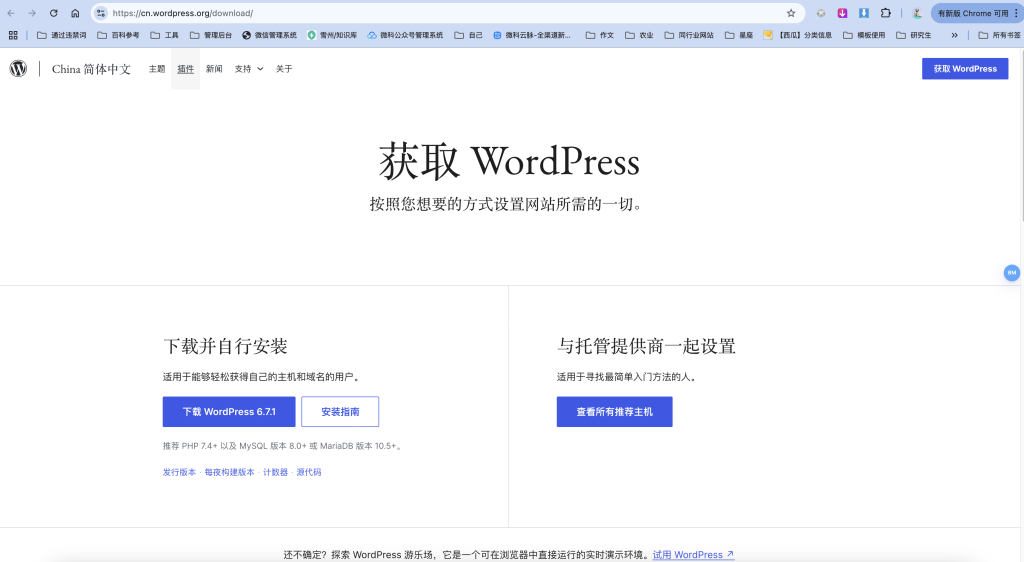
Task: Click the 有新版 Chrome 可用 update button
Action: tap(973, 13)
